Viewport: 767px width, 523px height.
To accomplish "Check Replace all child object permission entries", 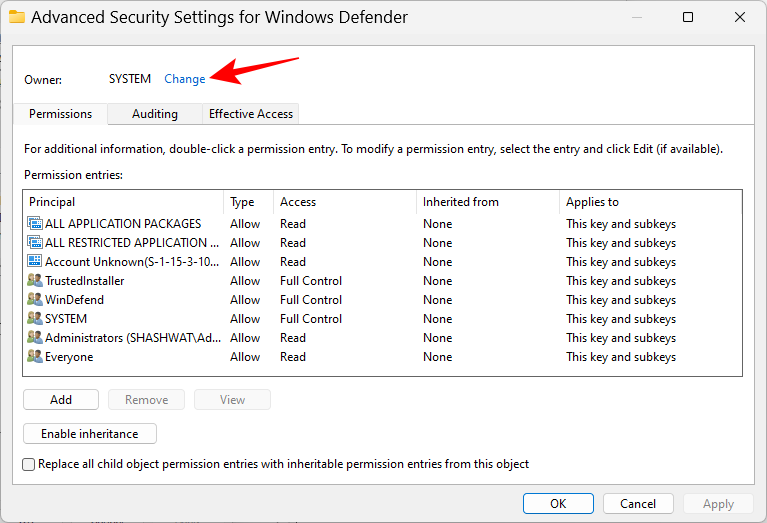I will 29,464.
